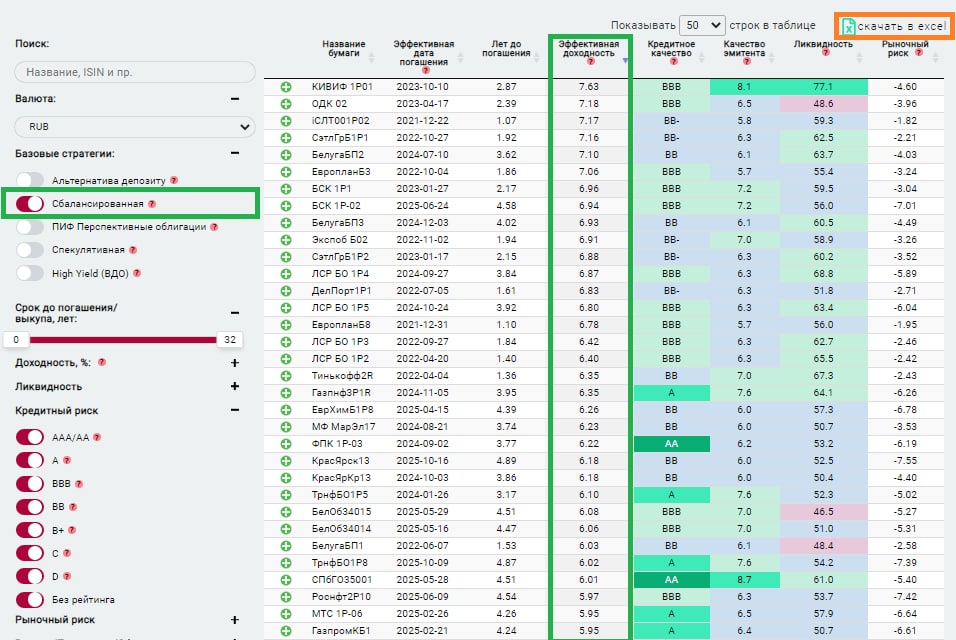Viewport: 956px width, 640px height.
Task: Click plus icon for ГазпромКБ1 row
Action: tap(286, 631)
